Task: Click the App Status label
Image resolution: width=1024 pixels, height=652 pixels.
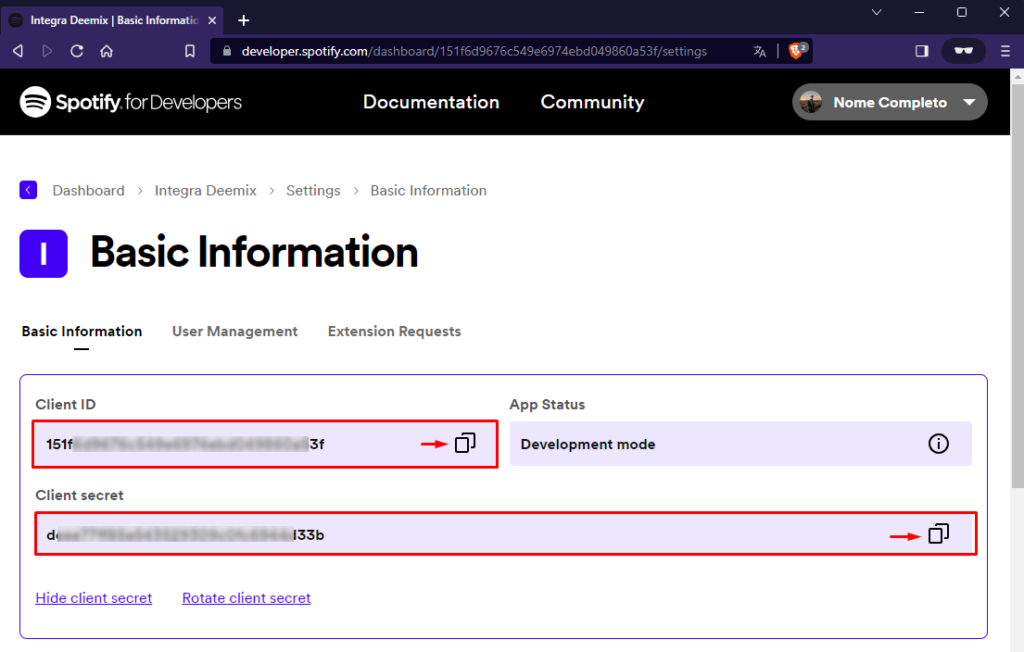Action: coord(547,404)
